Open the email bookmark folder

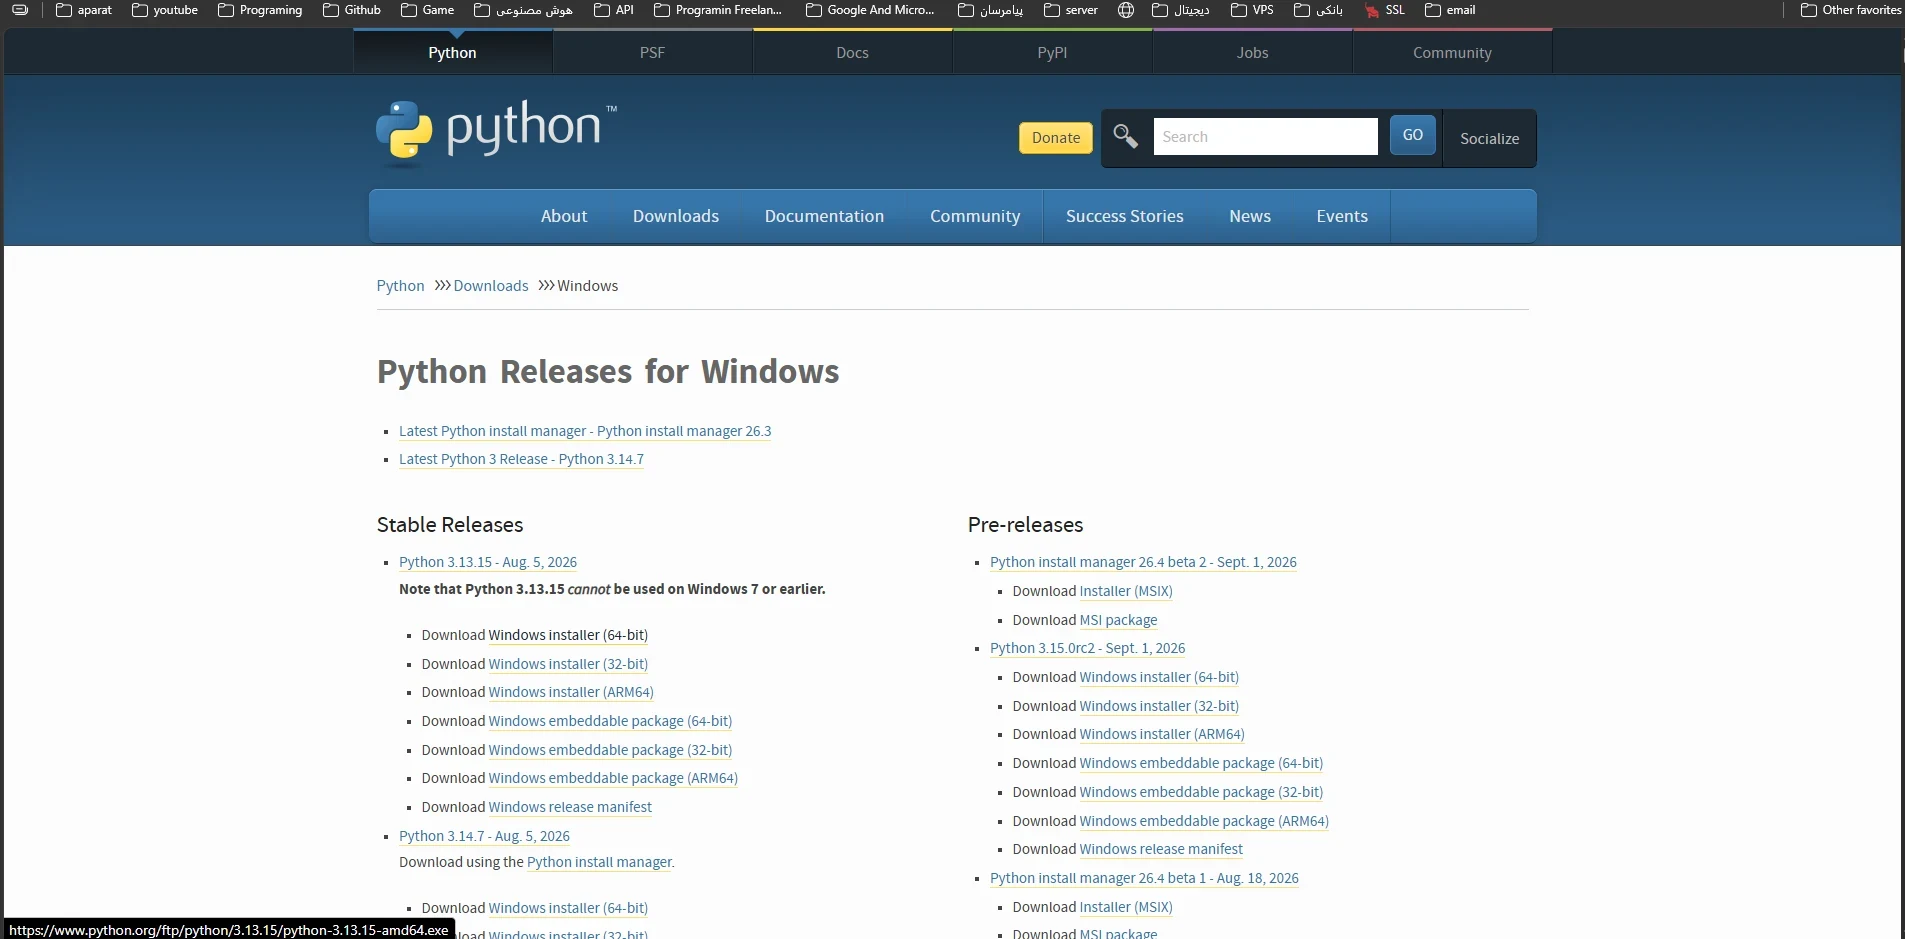click(1450, 10)
